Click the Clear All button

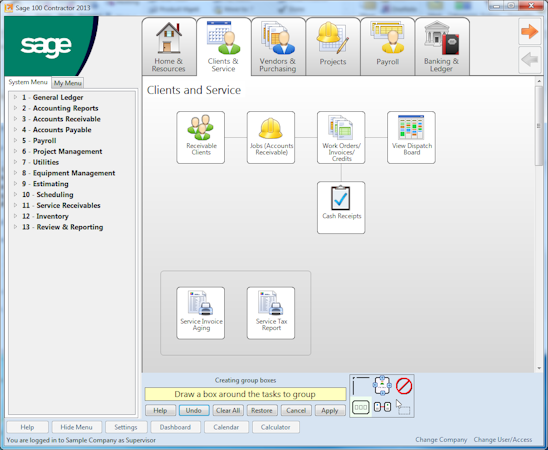pyautogui.click(x=228, y=410)
